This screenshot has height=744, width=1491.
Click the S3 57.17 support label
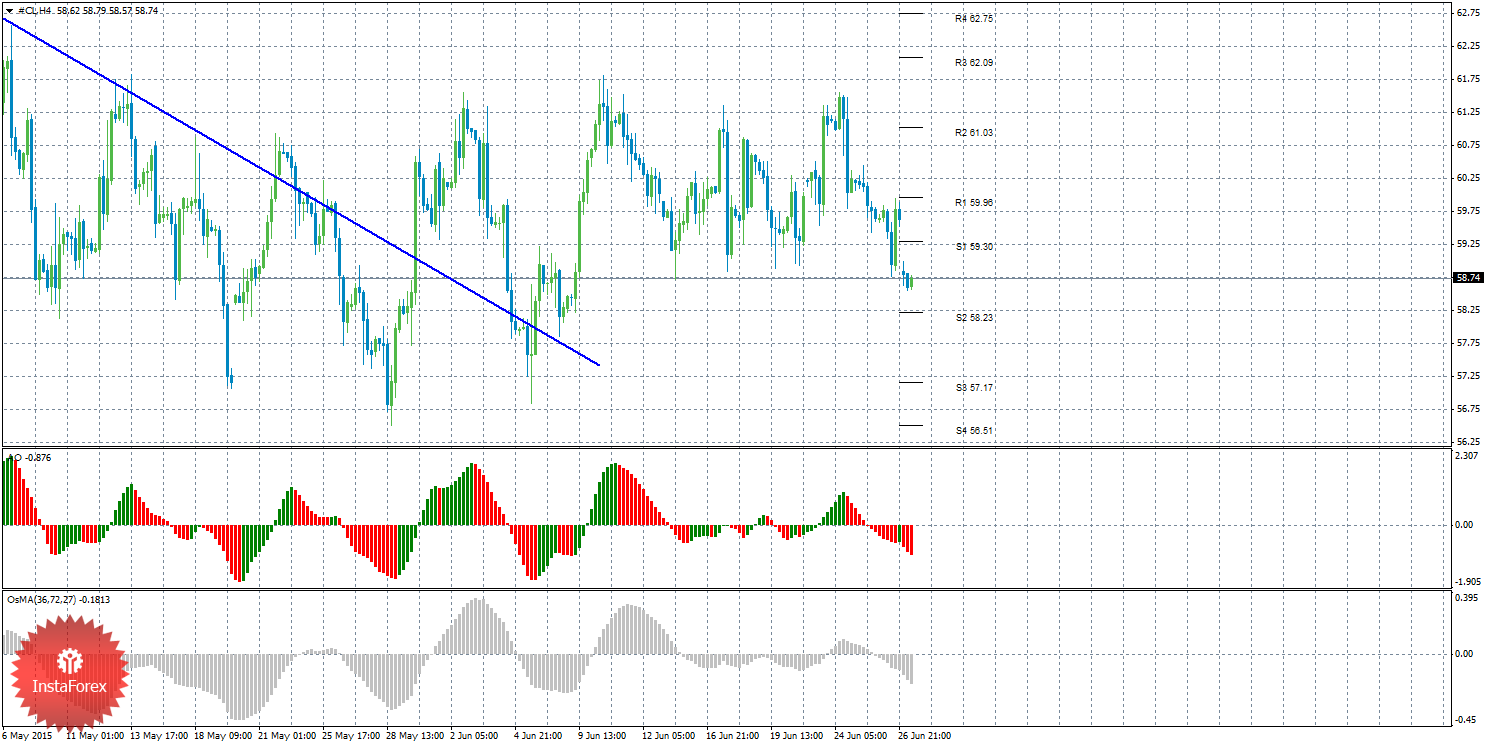(974, 387)
